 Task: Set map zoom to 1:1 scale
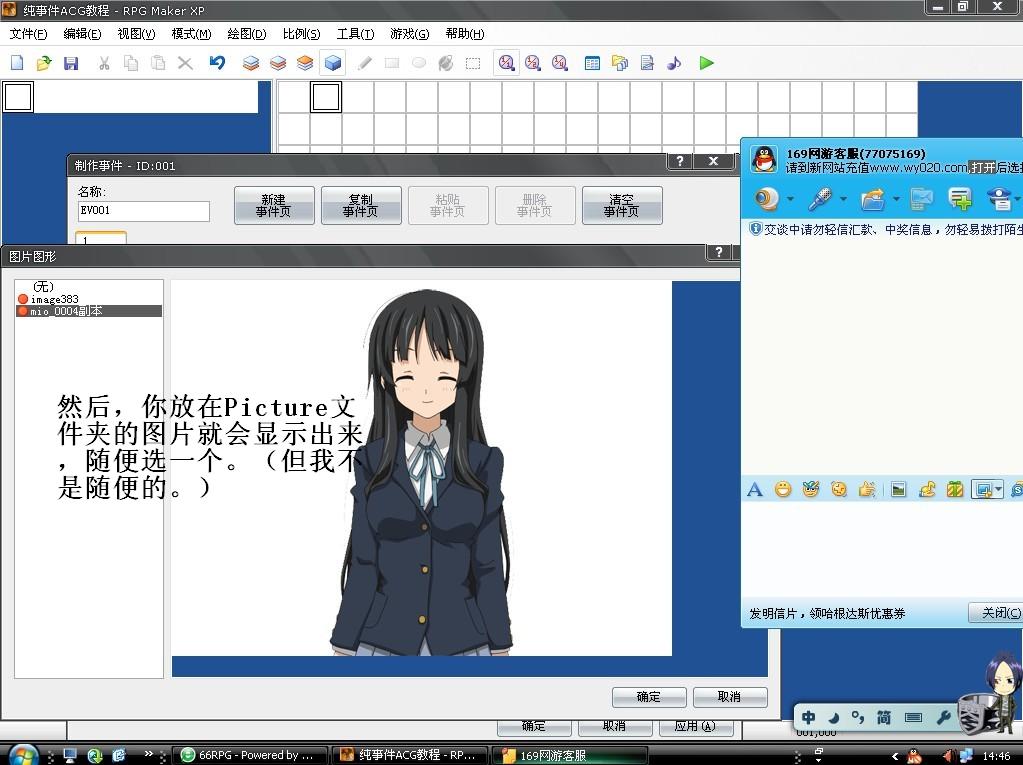point(506,63)
